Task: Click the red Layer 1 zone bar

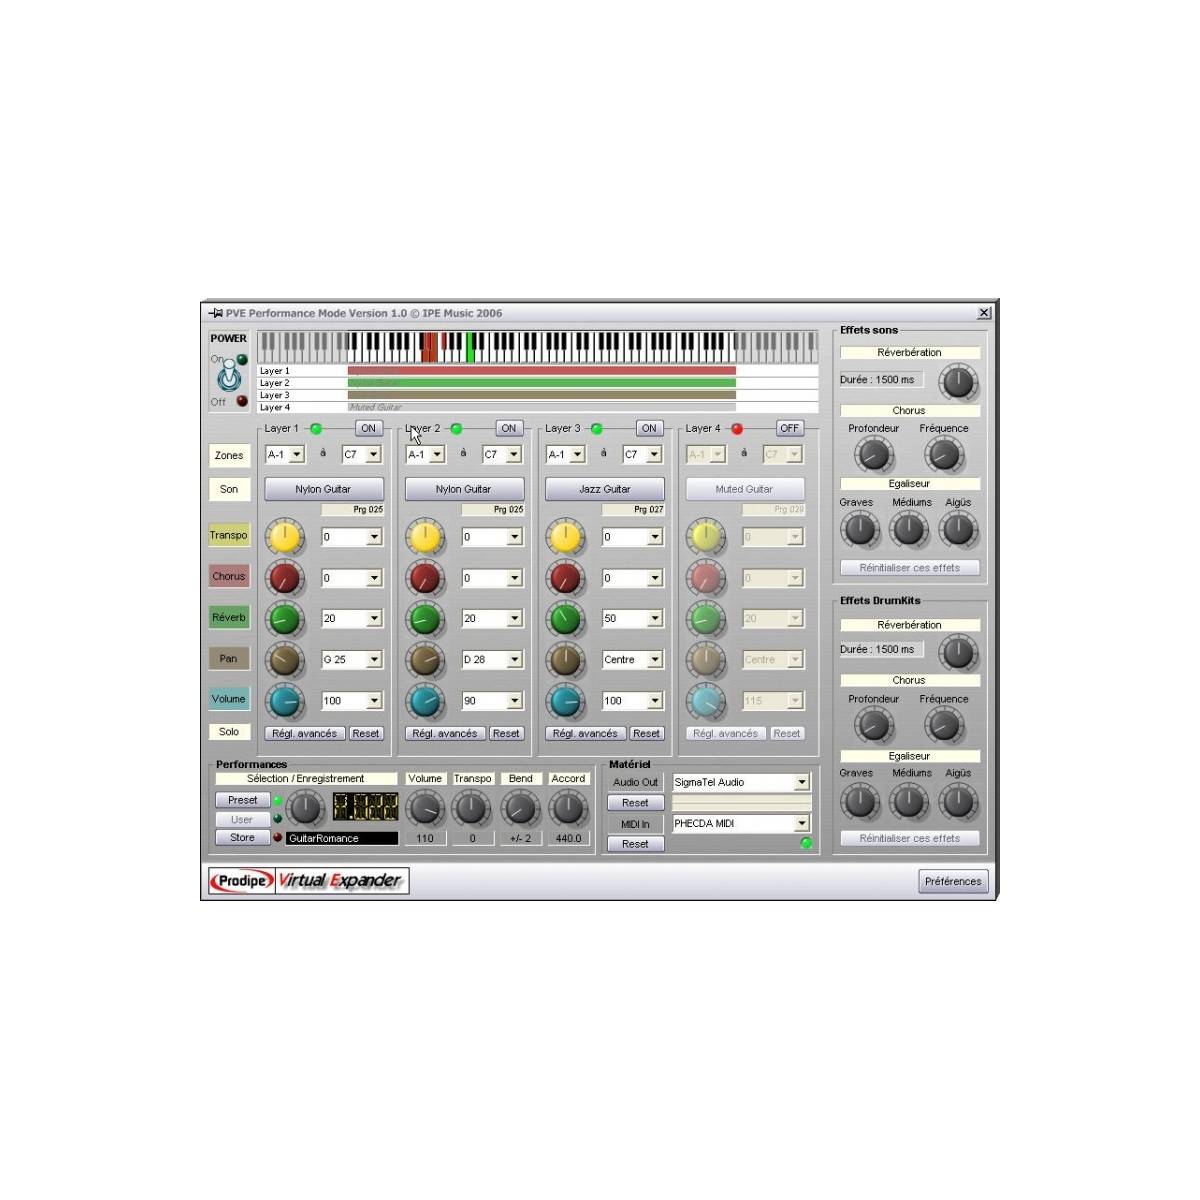Action: pos(542,371)
